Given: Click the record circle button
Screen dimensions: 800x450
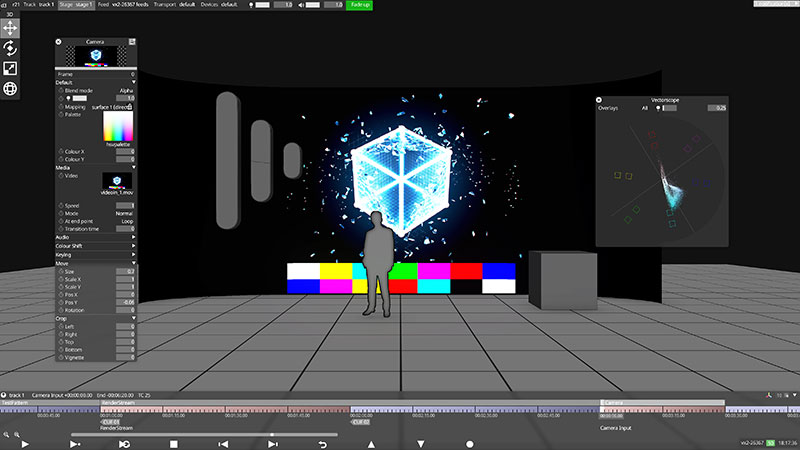Looking at the screenshot, I should (x=469, y=443).
